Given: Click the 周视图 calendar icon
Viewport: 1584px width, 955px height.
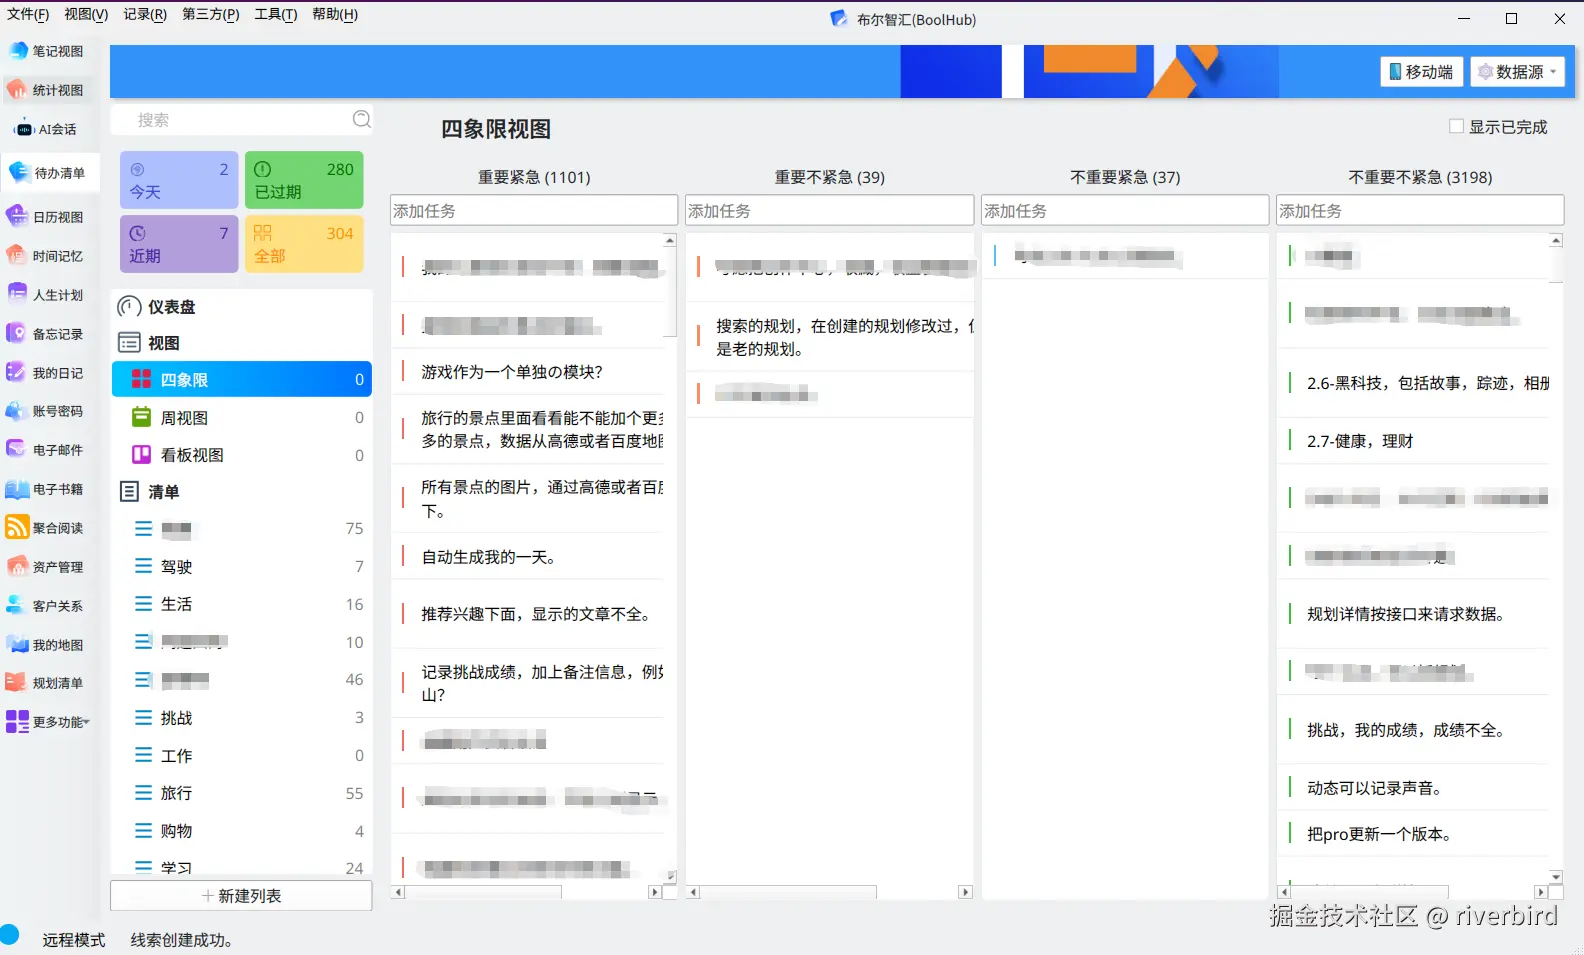Looking at the screenshot, I should click(142, 418).
